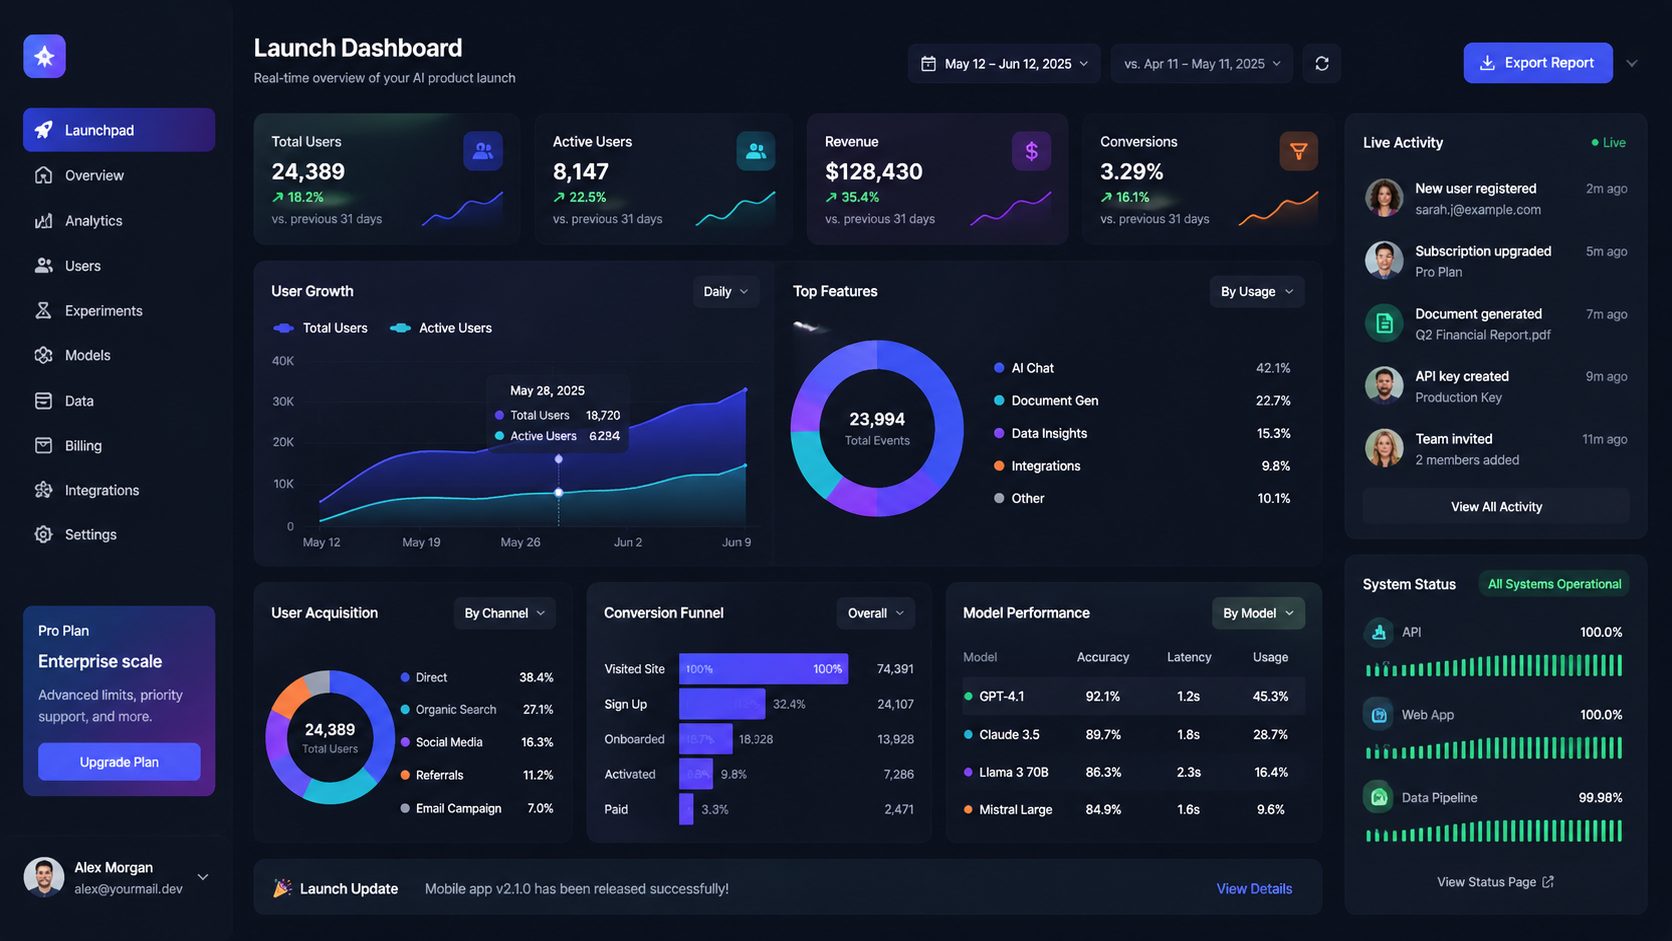
Task: Open Integrations in the sidebar
Action: (119, 490)
